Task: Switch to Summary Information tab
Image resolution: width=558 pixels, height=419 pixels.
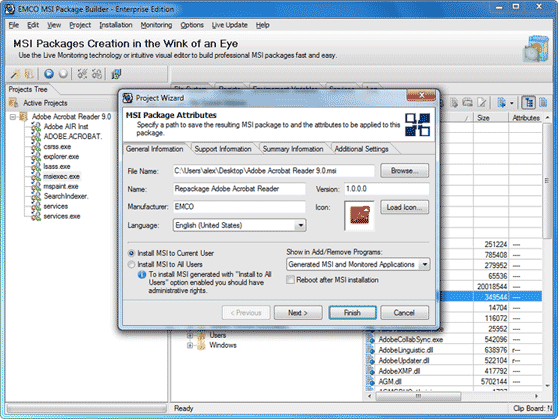Action: pos(293,149)
